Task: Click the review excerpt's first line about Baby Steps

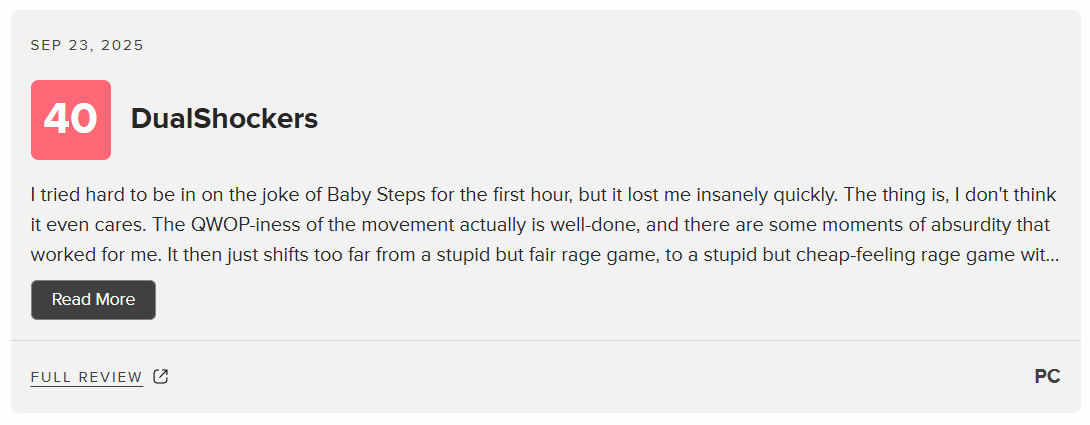Action: (x=544, y=195)
